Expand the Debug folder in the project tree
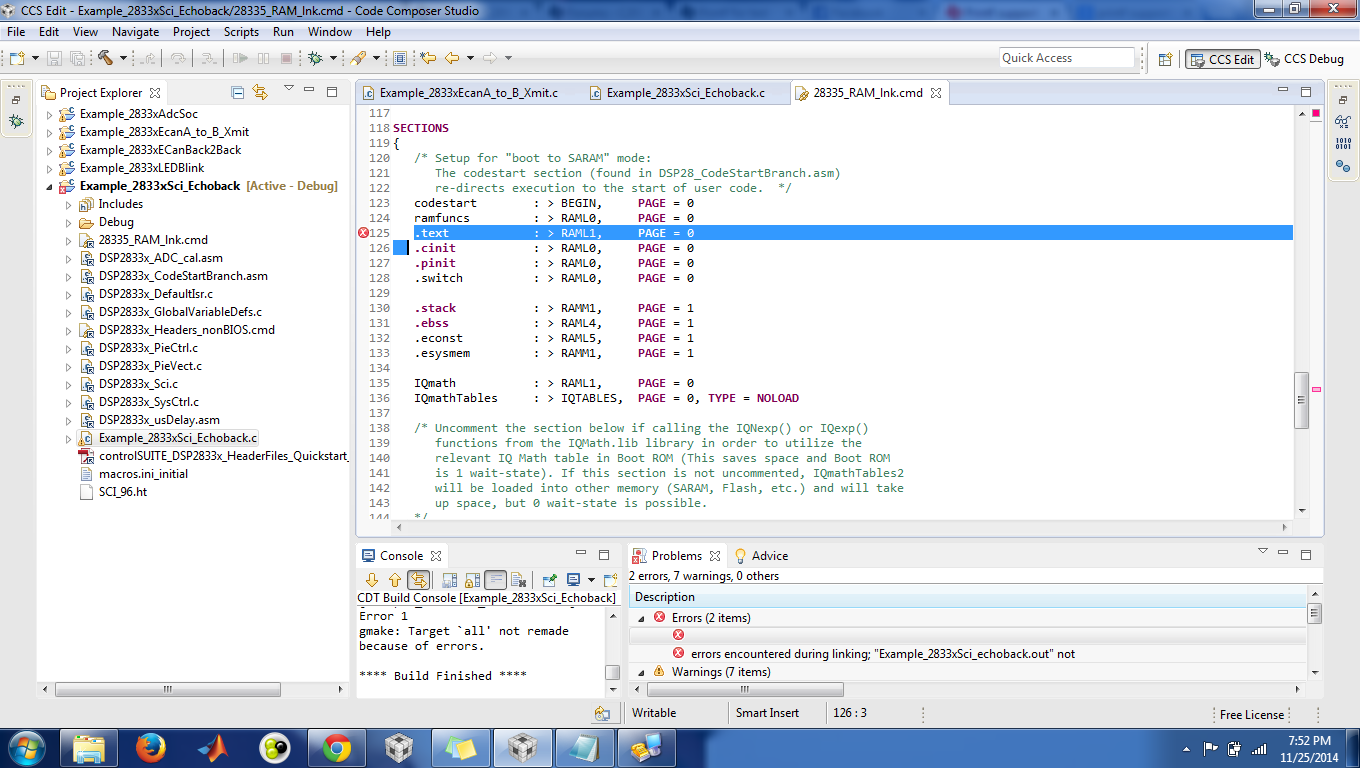Image resolution: width=1360 pixels, height=768 pixels. 68,222
